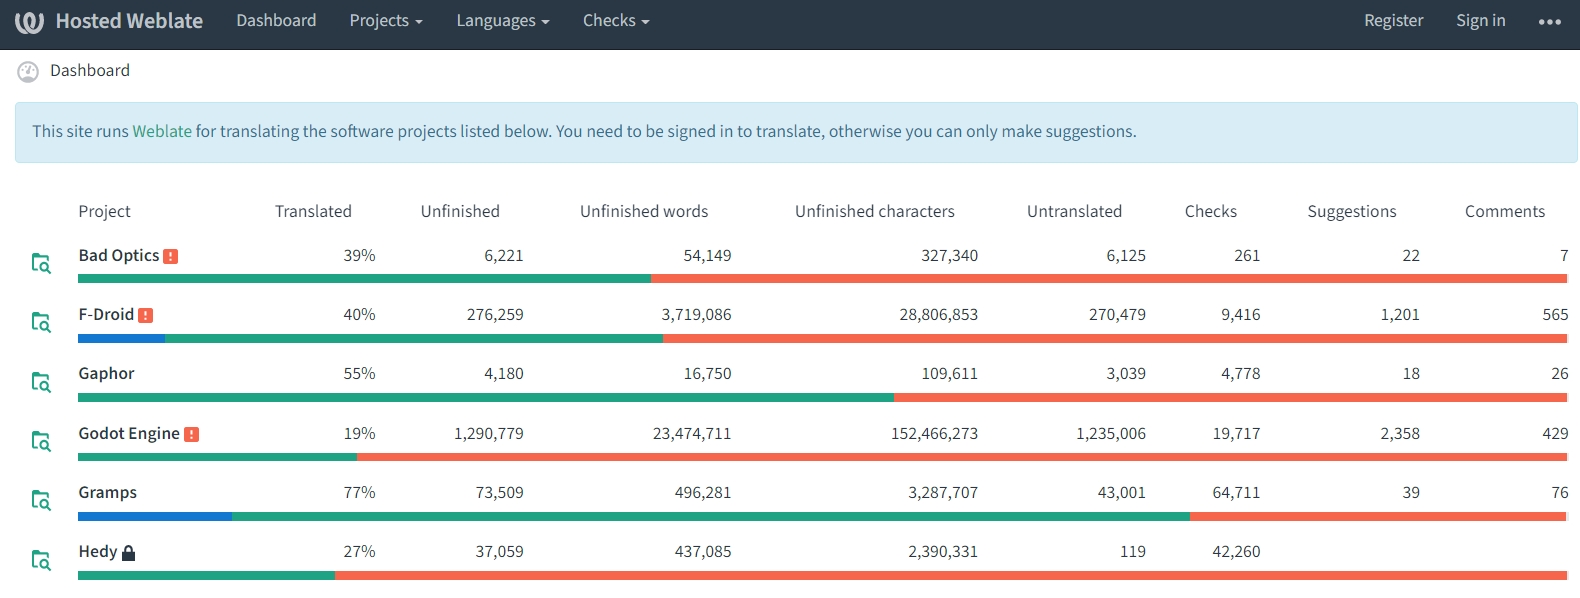The image size is (1580, 598).
Task: Open Gramps checks count 64,711
Action: tap(1236, 492)
